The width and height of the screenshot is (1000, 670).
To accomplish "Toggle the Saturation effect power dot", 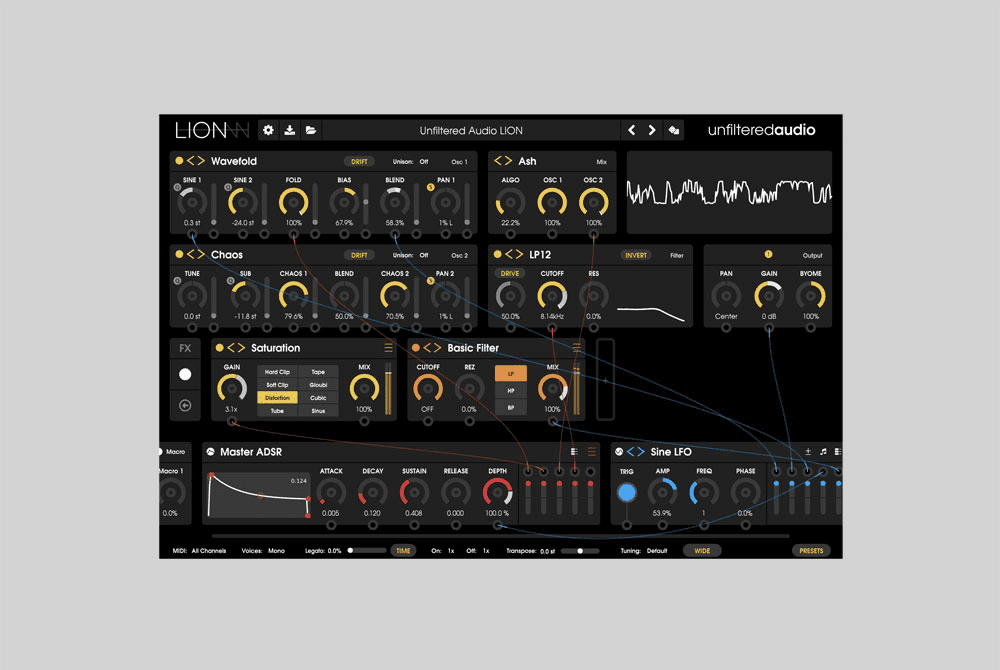I will point(219,347).
